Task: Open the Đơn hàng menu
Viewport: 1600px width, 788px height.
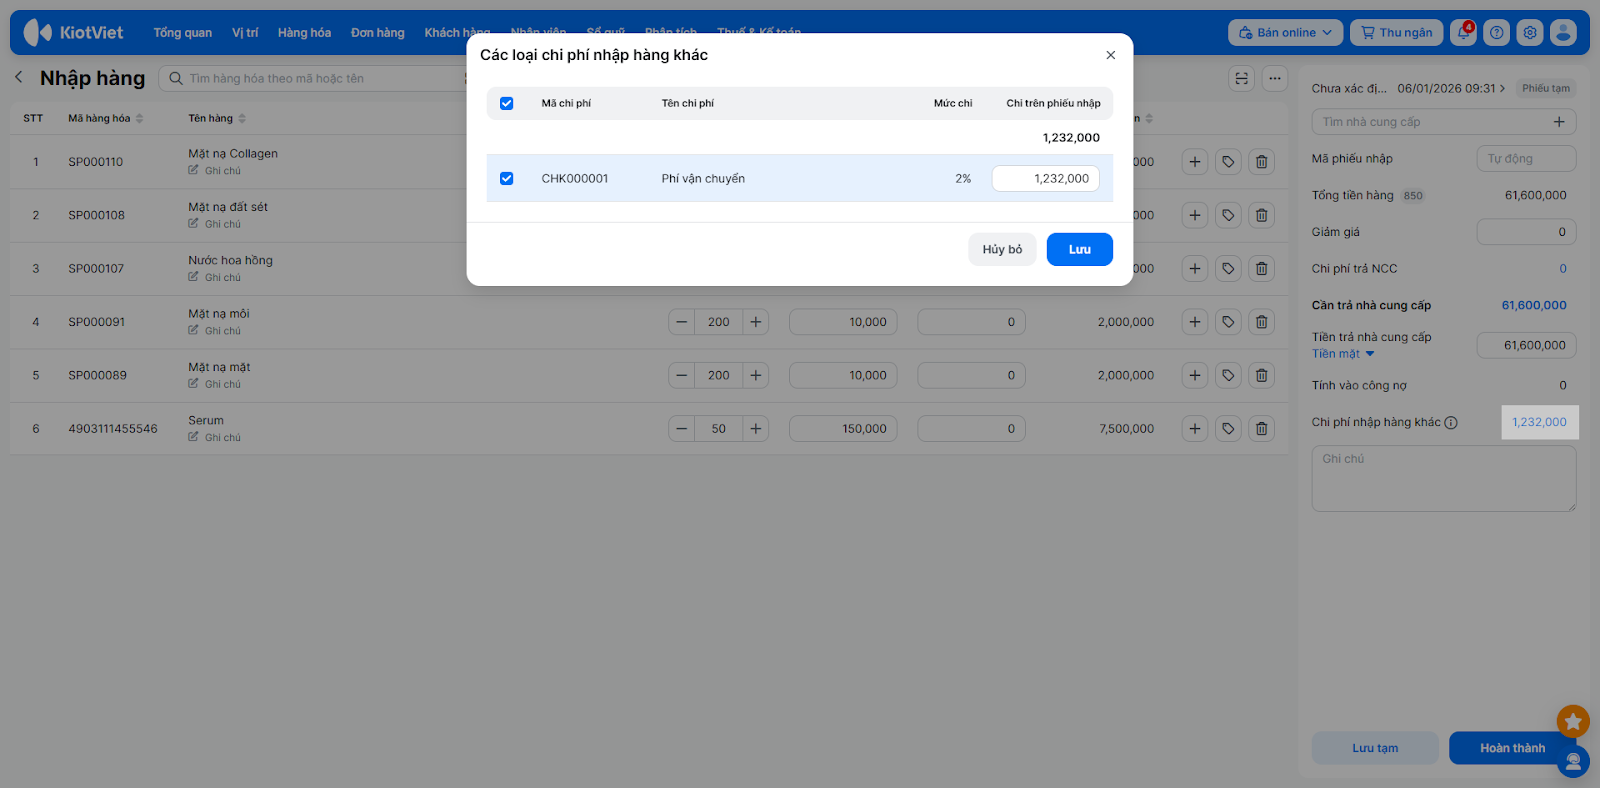Action: point(378,33)
